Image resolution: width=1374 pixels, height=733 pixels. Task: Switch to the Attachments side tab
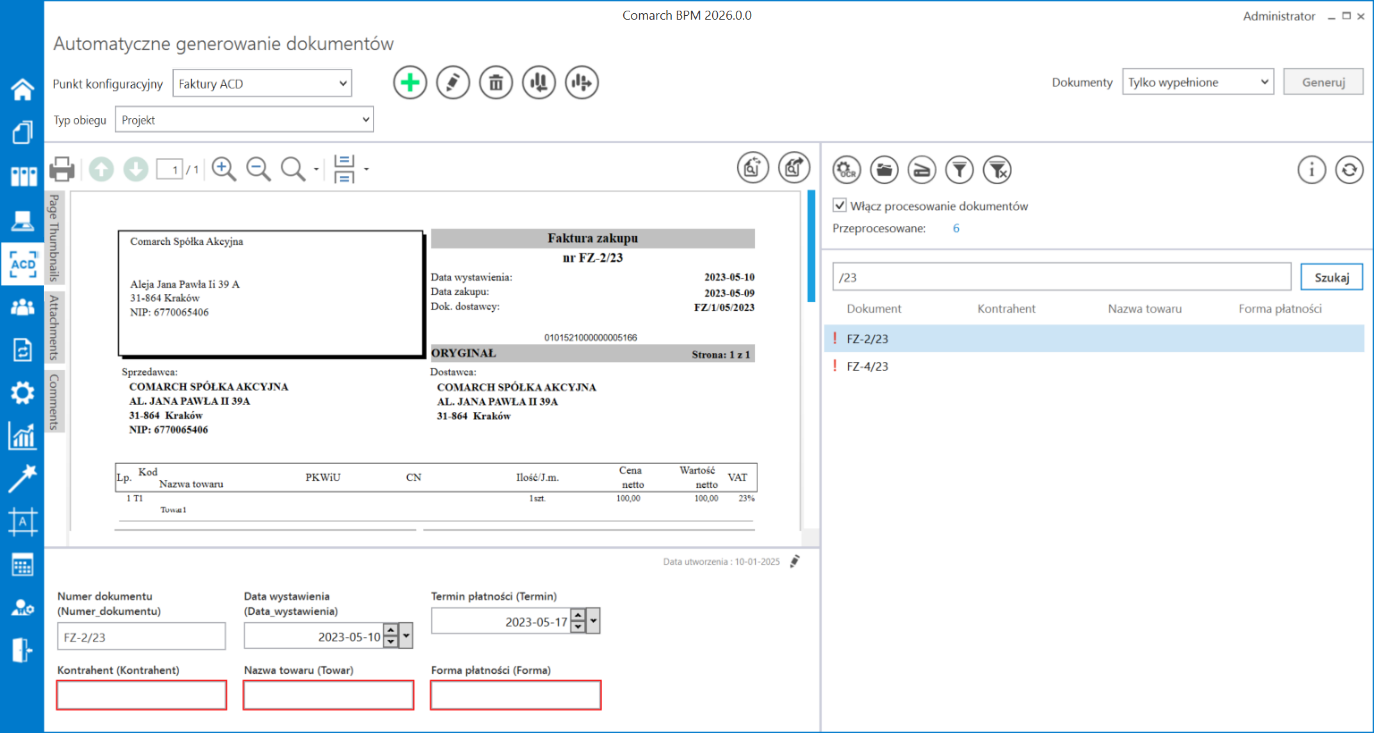click(55, 327)
